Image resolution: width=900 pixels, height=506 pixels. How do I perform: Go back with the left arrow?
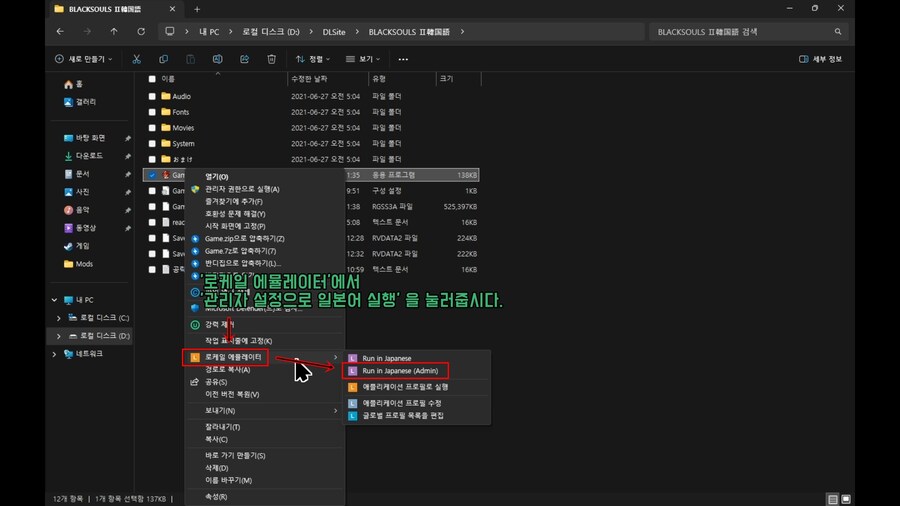60,32
